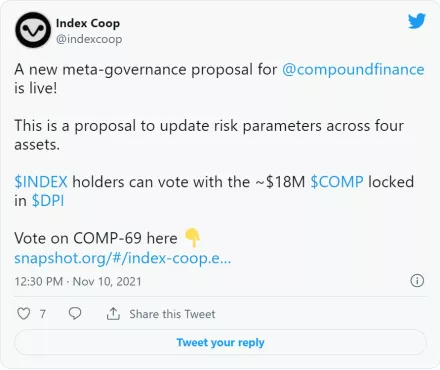Like the tweet with the heart icon
440x370 pixels.
24,314
